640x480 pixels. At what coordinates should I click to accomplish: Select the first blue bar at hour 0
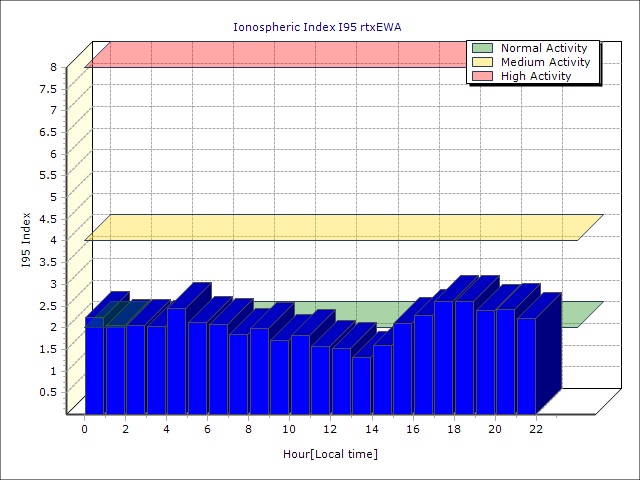94,368
